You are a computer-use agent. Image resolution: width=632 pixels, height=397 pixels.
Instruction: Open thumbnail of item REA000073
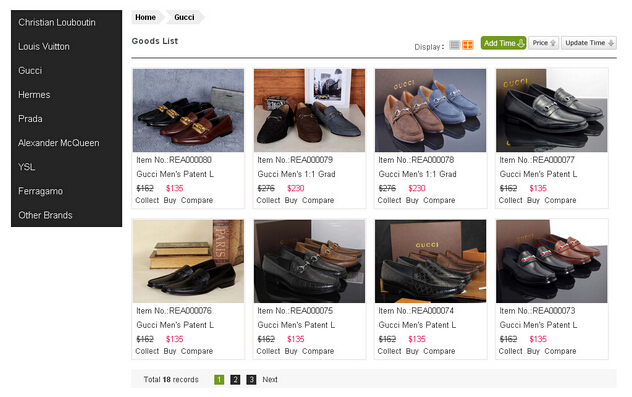coord(552,261)
